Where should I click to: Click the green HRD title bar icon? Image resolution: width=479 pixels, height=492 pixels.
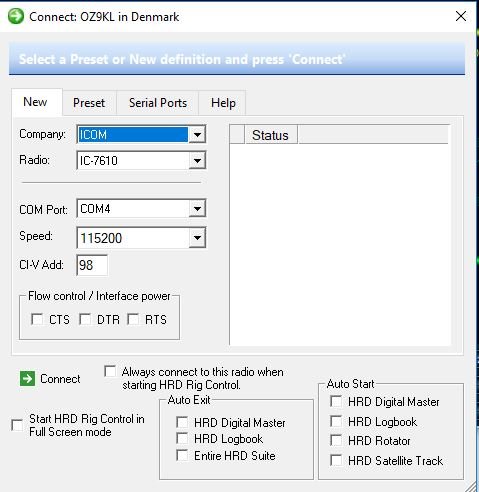[x=16, y=16]
